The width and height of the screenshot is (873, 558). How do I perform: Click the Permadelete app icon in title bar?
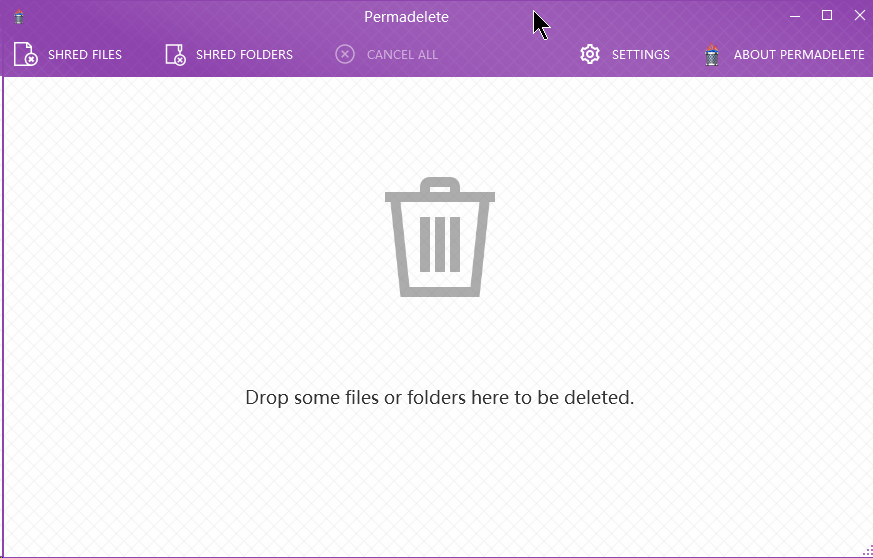coord(19,17)
